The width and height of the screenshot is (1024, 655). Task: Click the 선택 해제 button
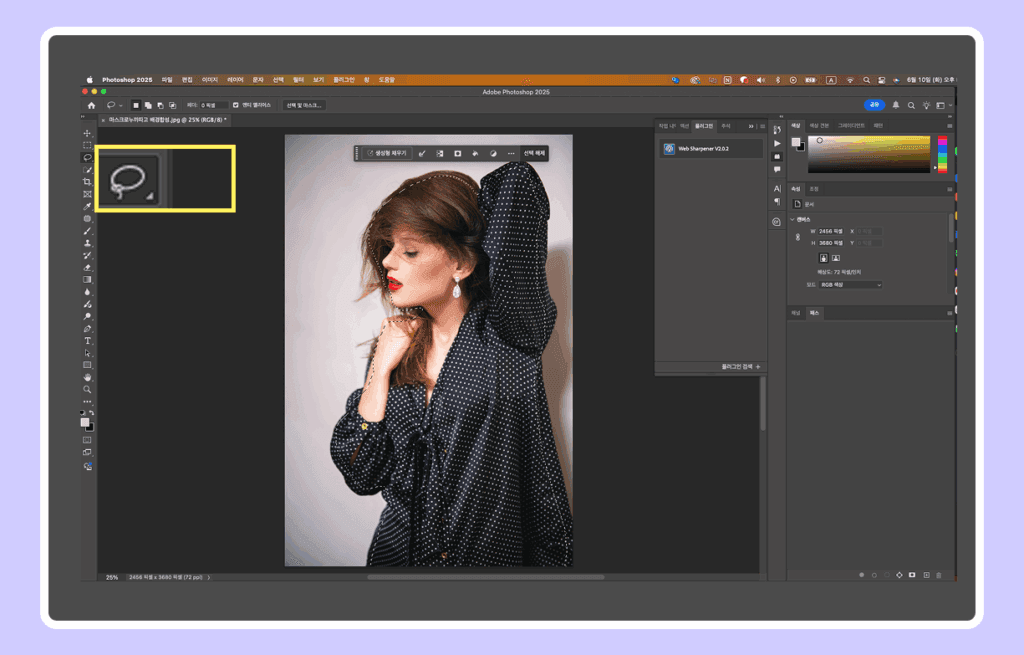pyautogui.click(x=534, y=153)
